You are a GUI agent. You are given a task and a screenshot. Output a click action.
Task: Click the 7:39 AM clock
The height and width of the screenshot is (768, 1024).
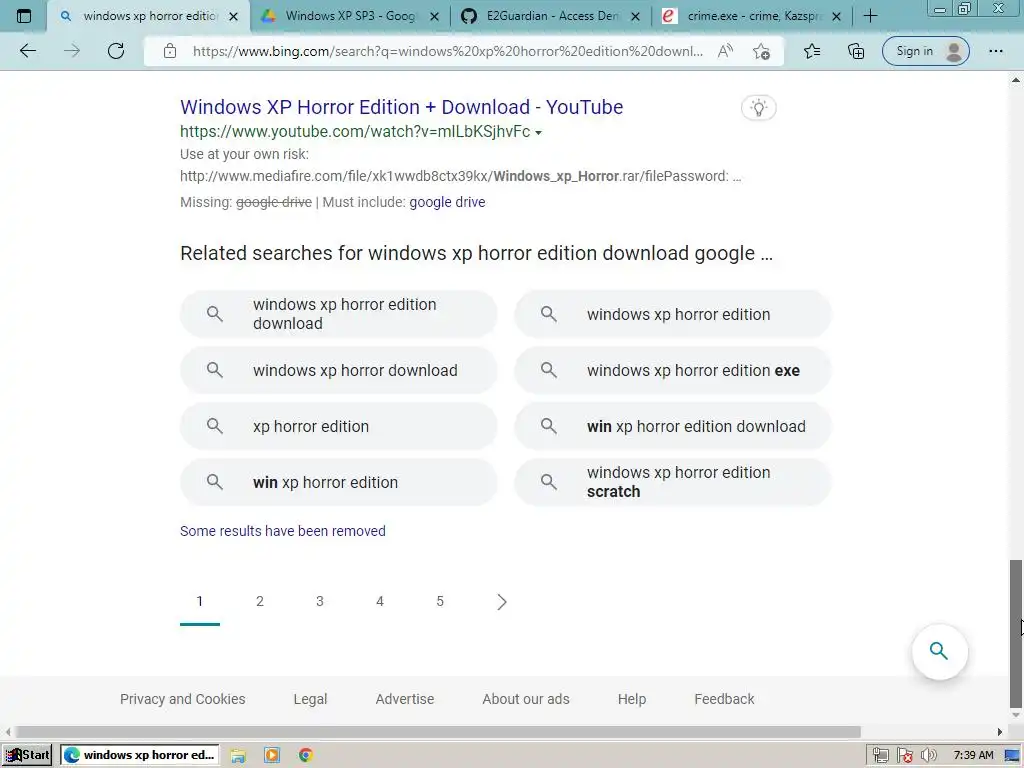click(x=973, y=755)
